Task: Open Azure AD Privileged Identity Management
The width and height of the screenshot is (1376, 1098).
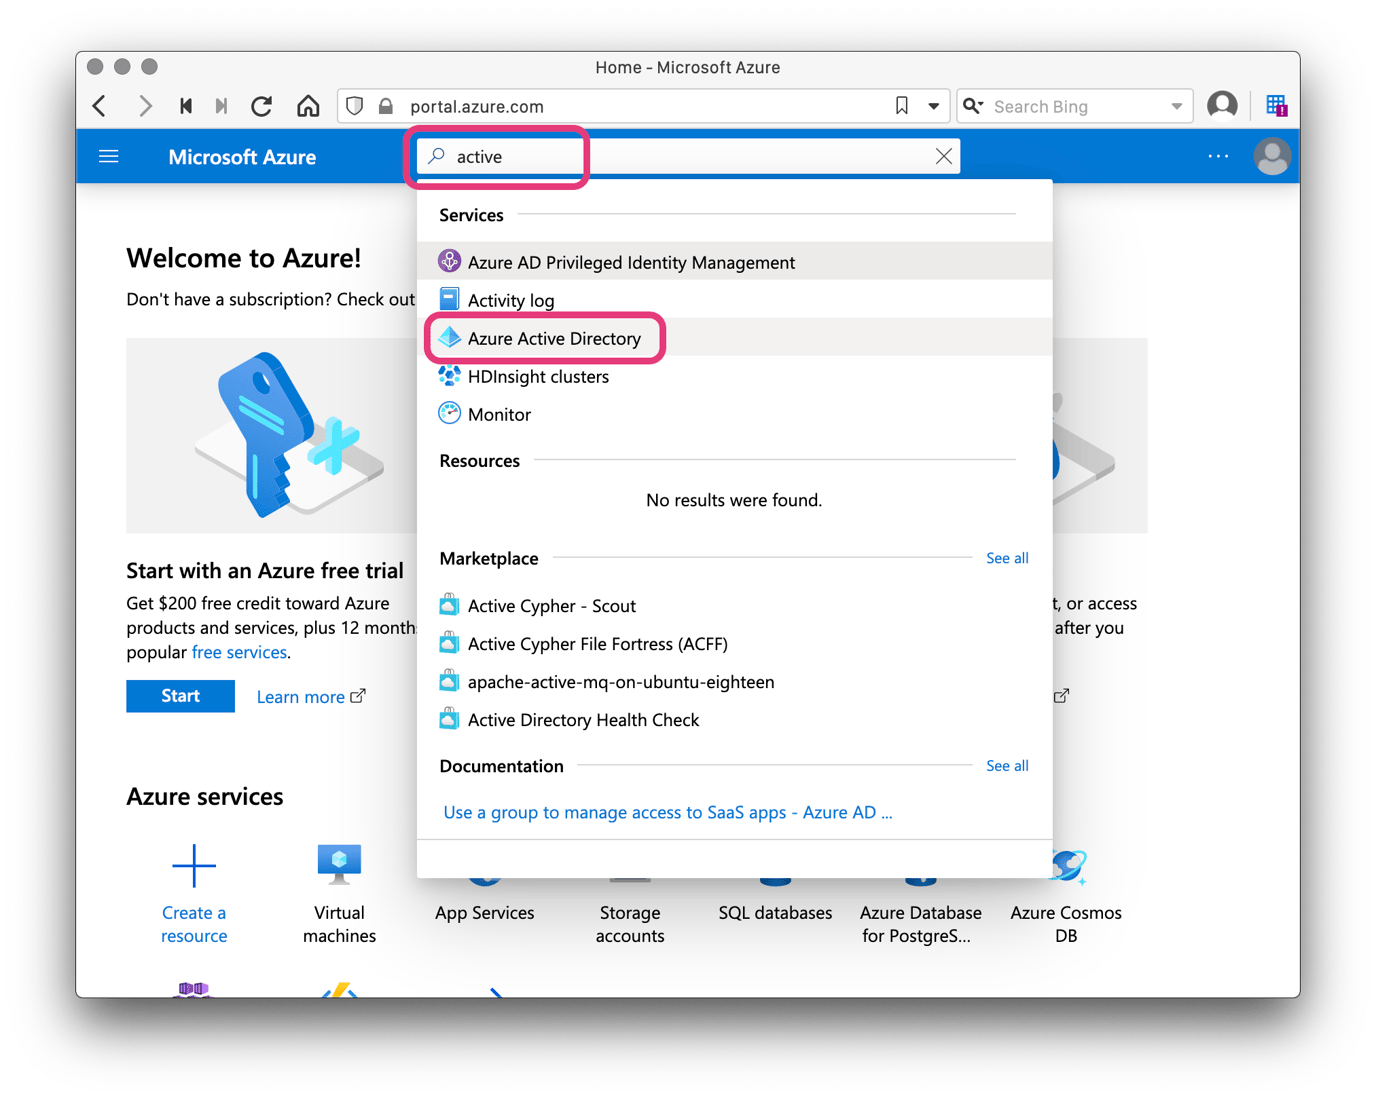Action: [x=631, y=261]
